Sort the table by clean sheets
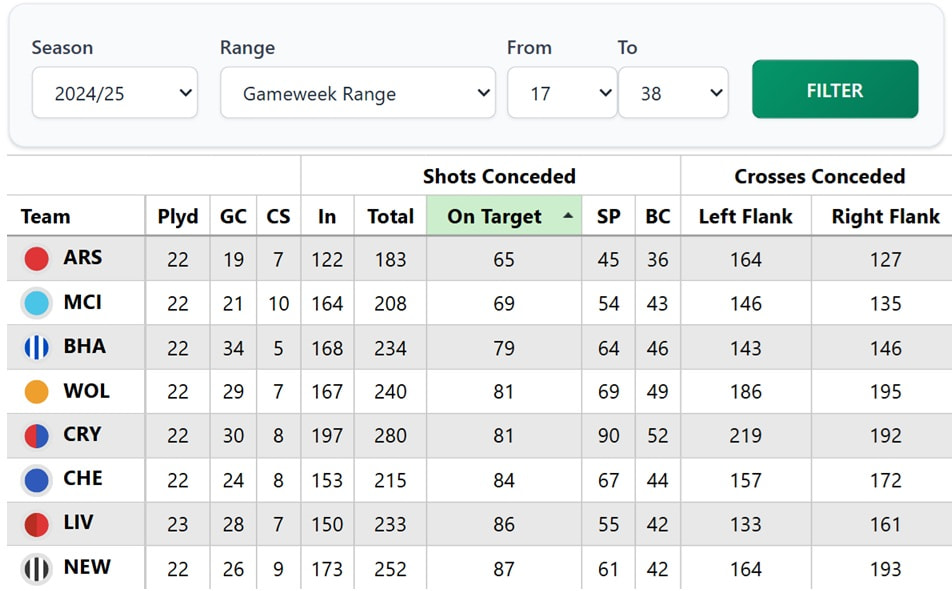The width and height of the screenshot is (952, 591). pos(277,216)
